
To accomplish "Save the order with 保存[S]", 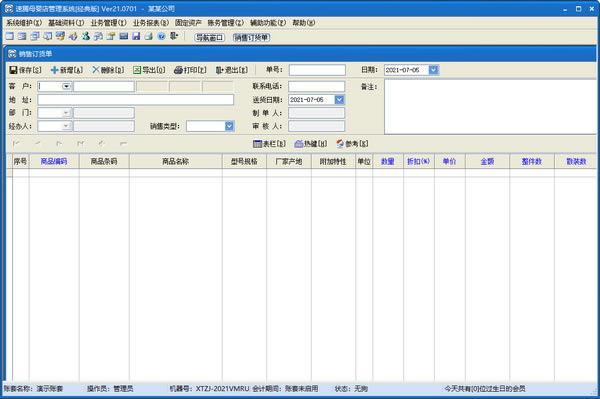I will (x=25, y=70).
